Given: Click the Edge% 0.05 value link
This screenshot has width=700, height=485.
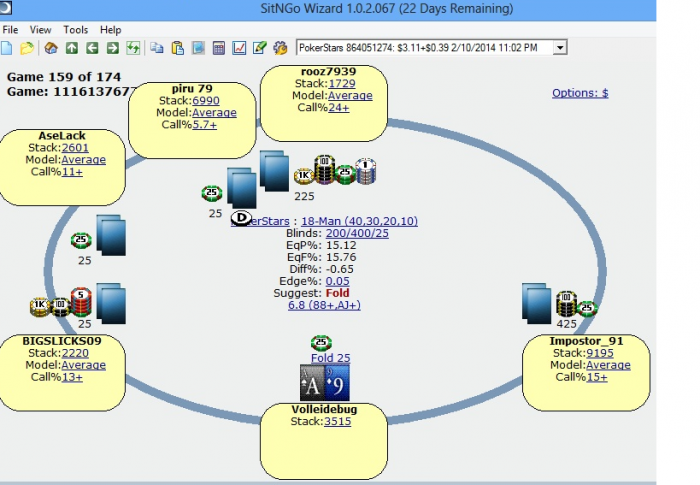Looking at the screenshot, I should tap(338, 281).
